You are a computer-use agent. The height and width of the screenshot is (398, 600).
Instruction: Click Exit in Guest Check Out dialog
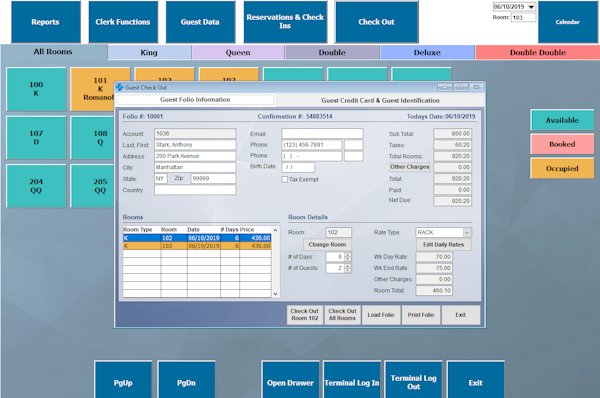pos(460,315)
